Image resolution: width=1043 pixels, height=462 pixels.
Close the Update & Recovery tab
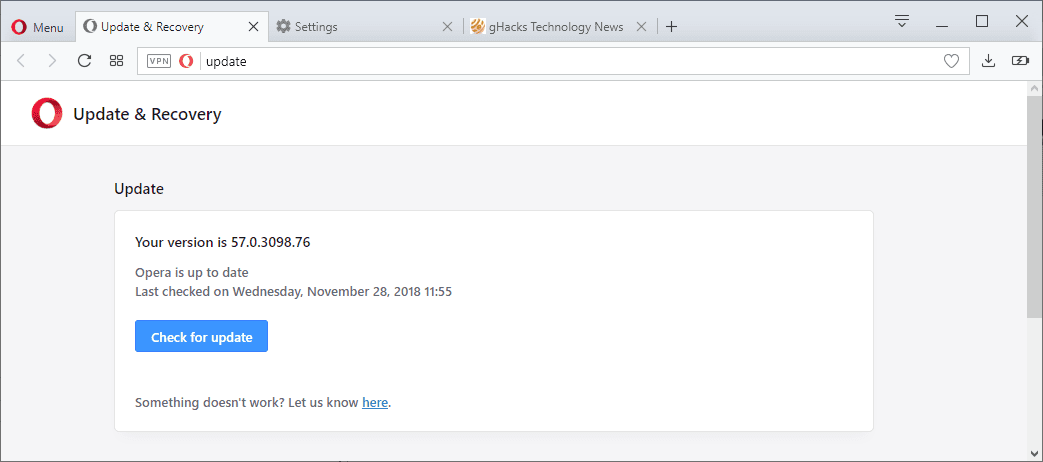(x=253, y=27)
